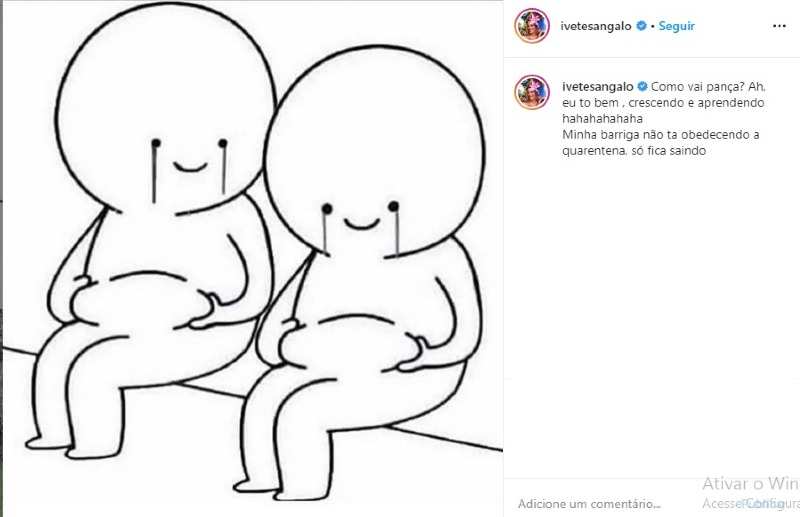
Task: Open ivetesangalo profile from header username
Action: (x=596, y=26)
